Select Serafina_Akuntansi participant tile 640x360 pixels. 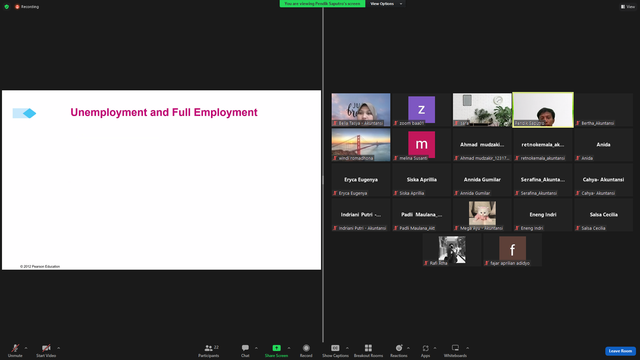point(543,180)
